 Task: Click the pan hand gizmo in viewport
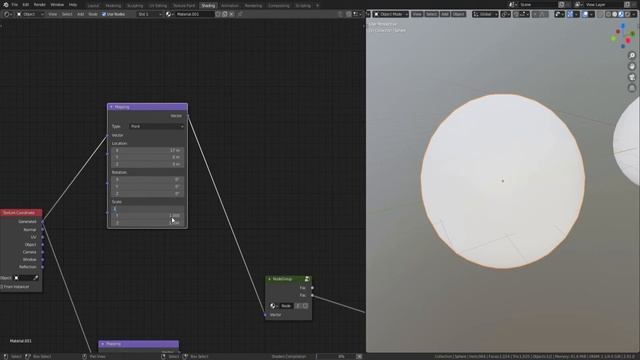point(632,66)
